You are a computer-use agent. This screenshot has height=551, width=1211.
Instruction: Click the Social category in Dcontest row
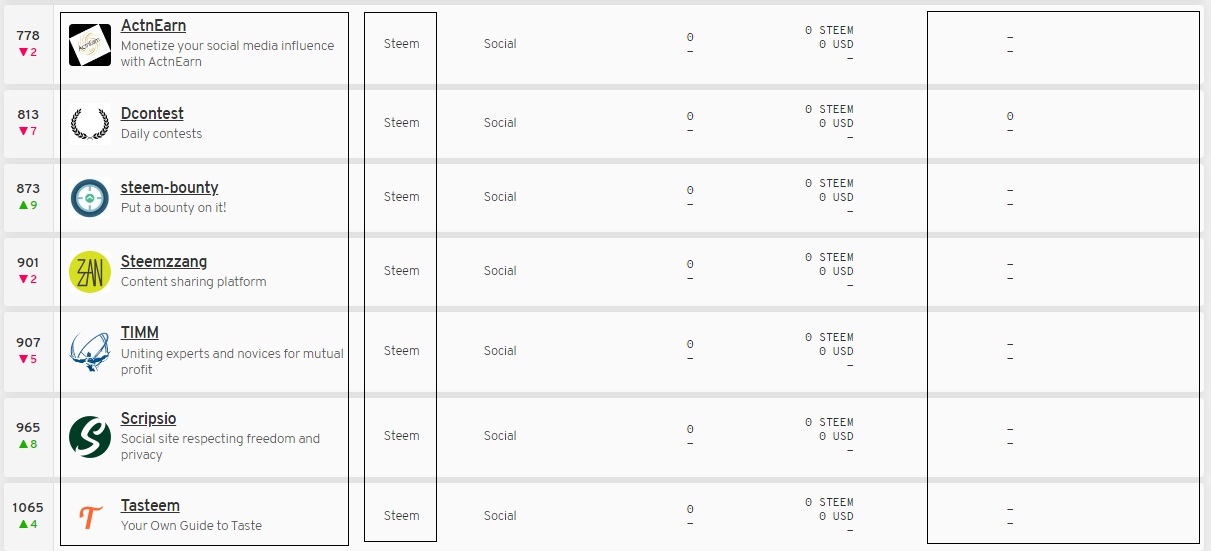pos(500,123)
